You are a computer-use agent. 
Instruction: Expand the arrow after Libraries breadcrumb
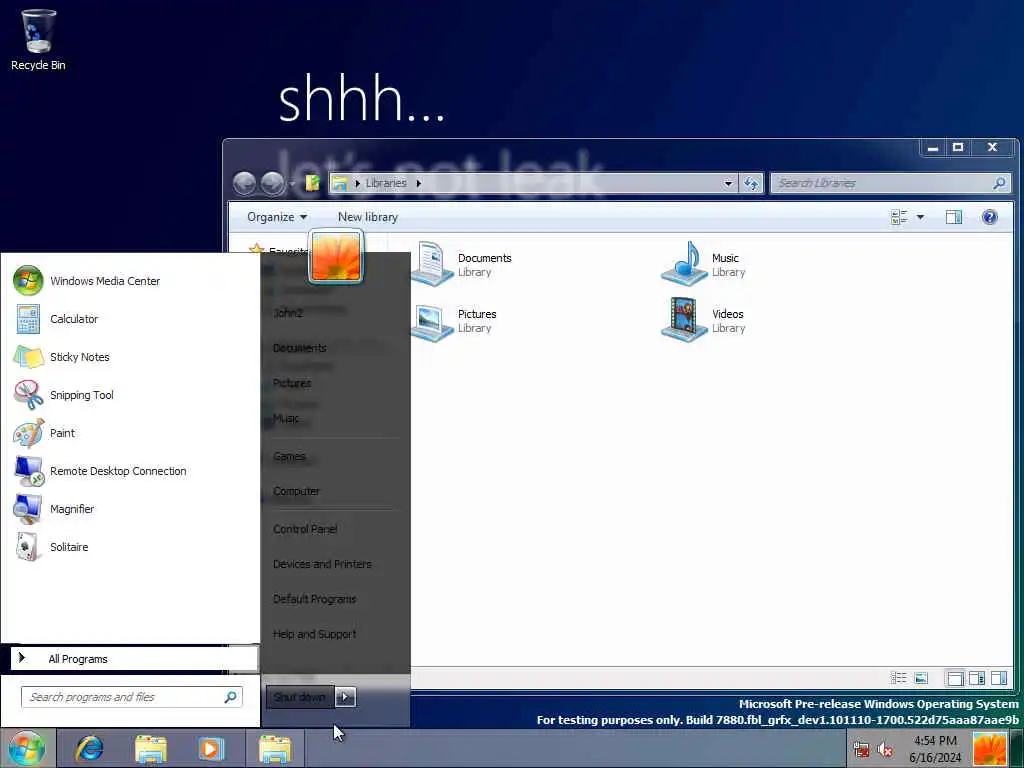pyautogui.click(x=419, y=183)
